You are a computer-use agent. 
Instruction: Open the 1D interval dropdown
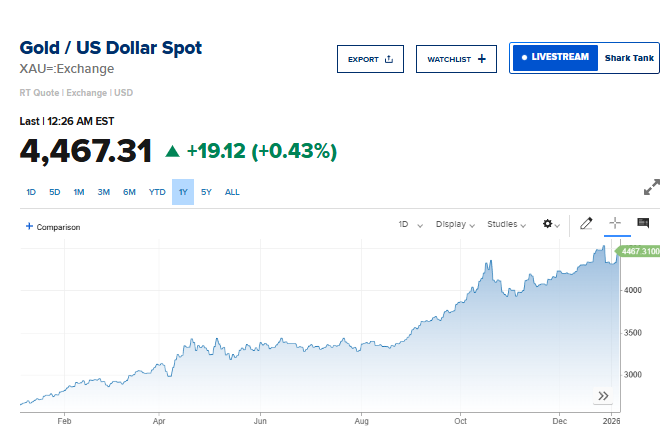pyautogui.click(x=410, y=224)
